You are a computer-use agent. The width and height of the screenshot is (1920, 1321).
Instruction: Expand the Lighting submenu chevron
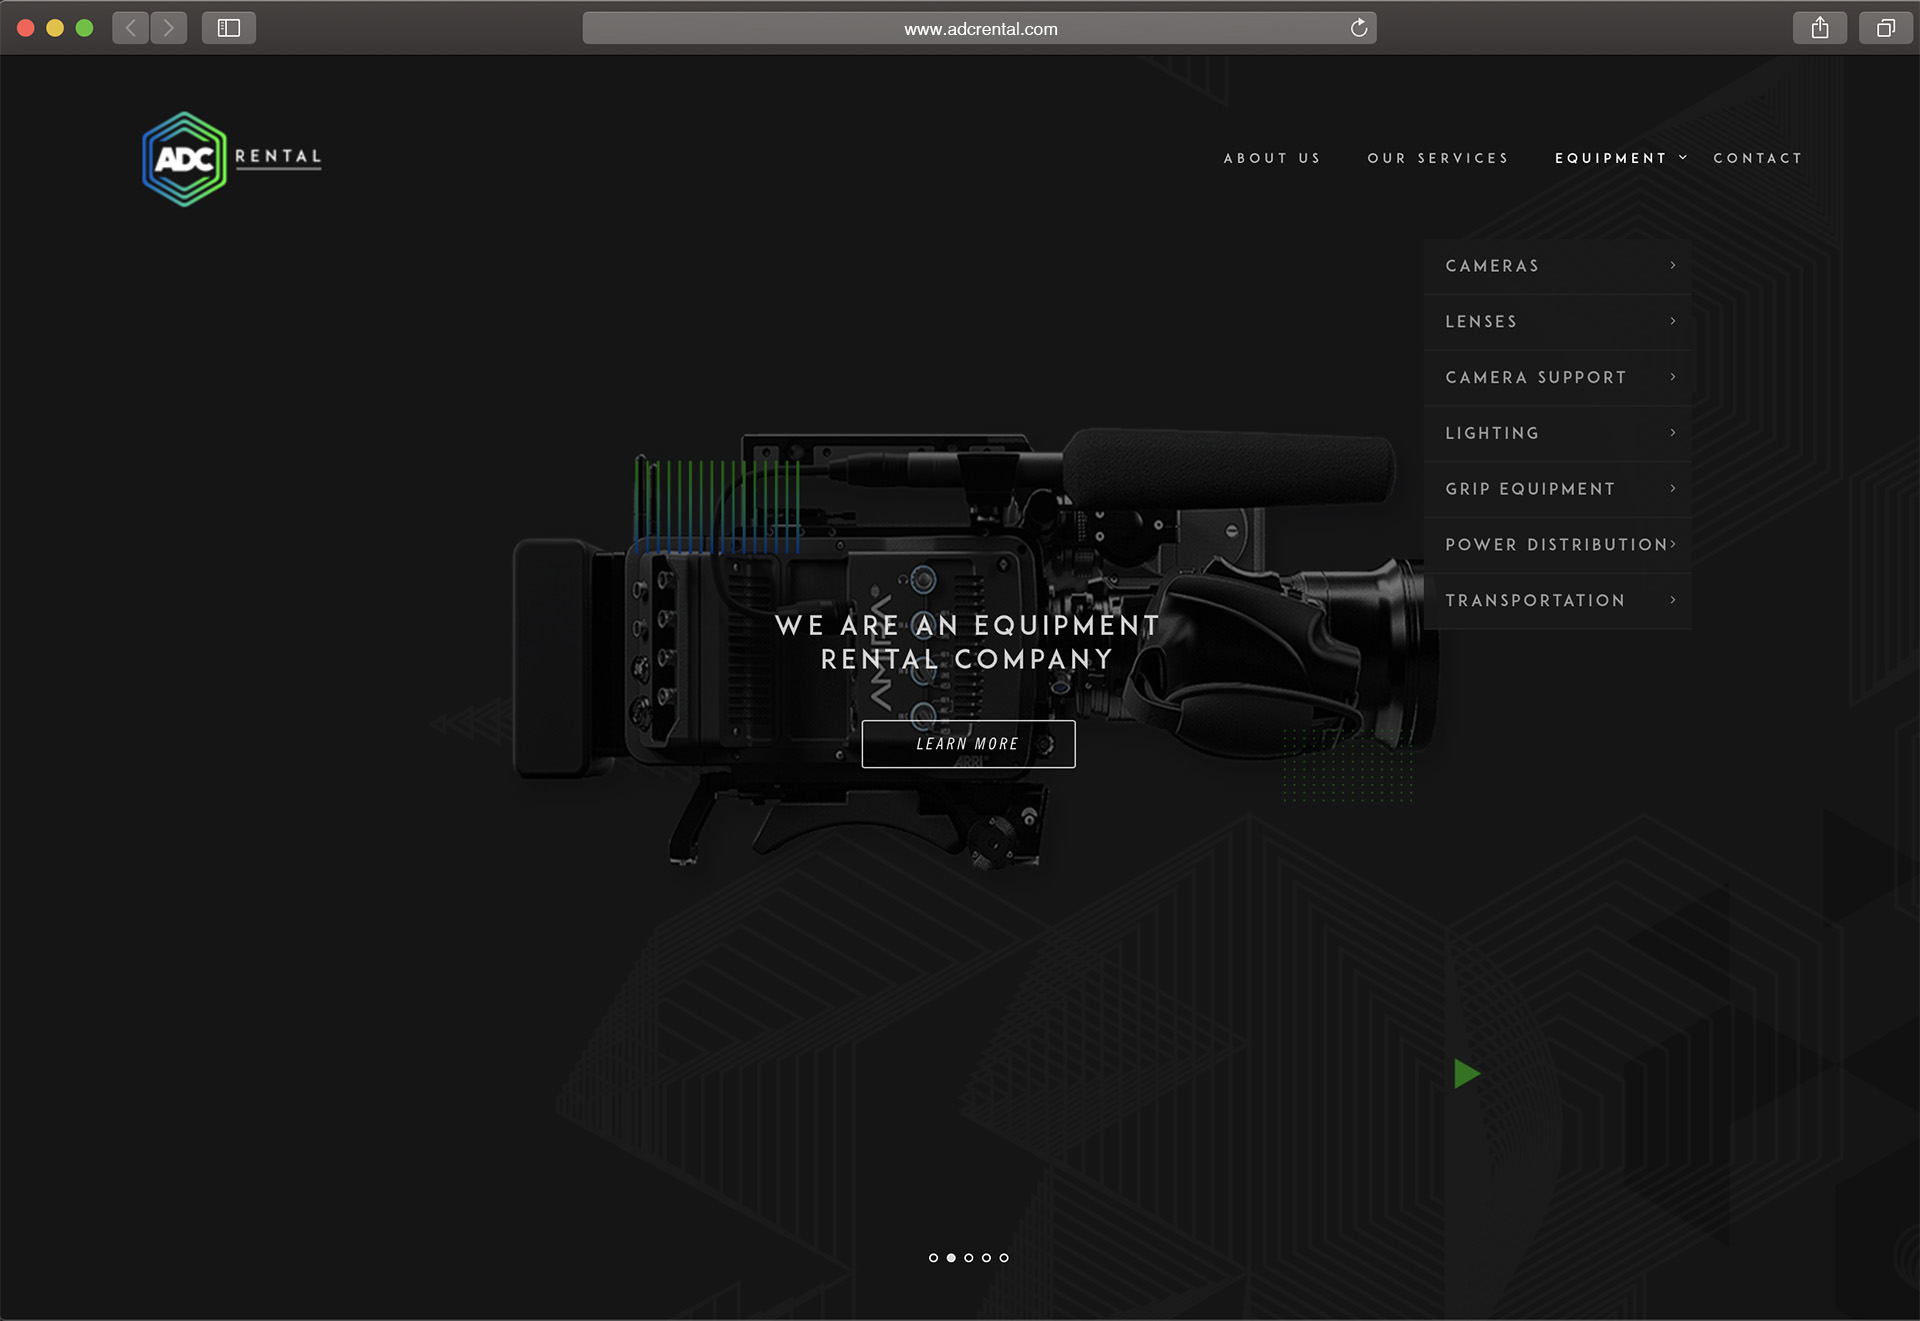click(1672, 433)
